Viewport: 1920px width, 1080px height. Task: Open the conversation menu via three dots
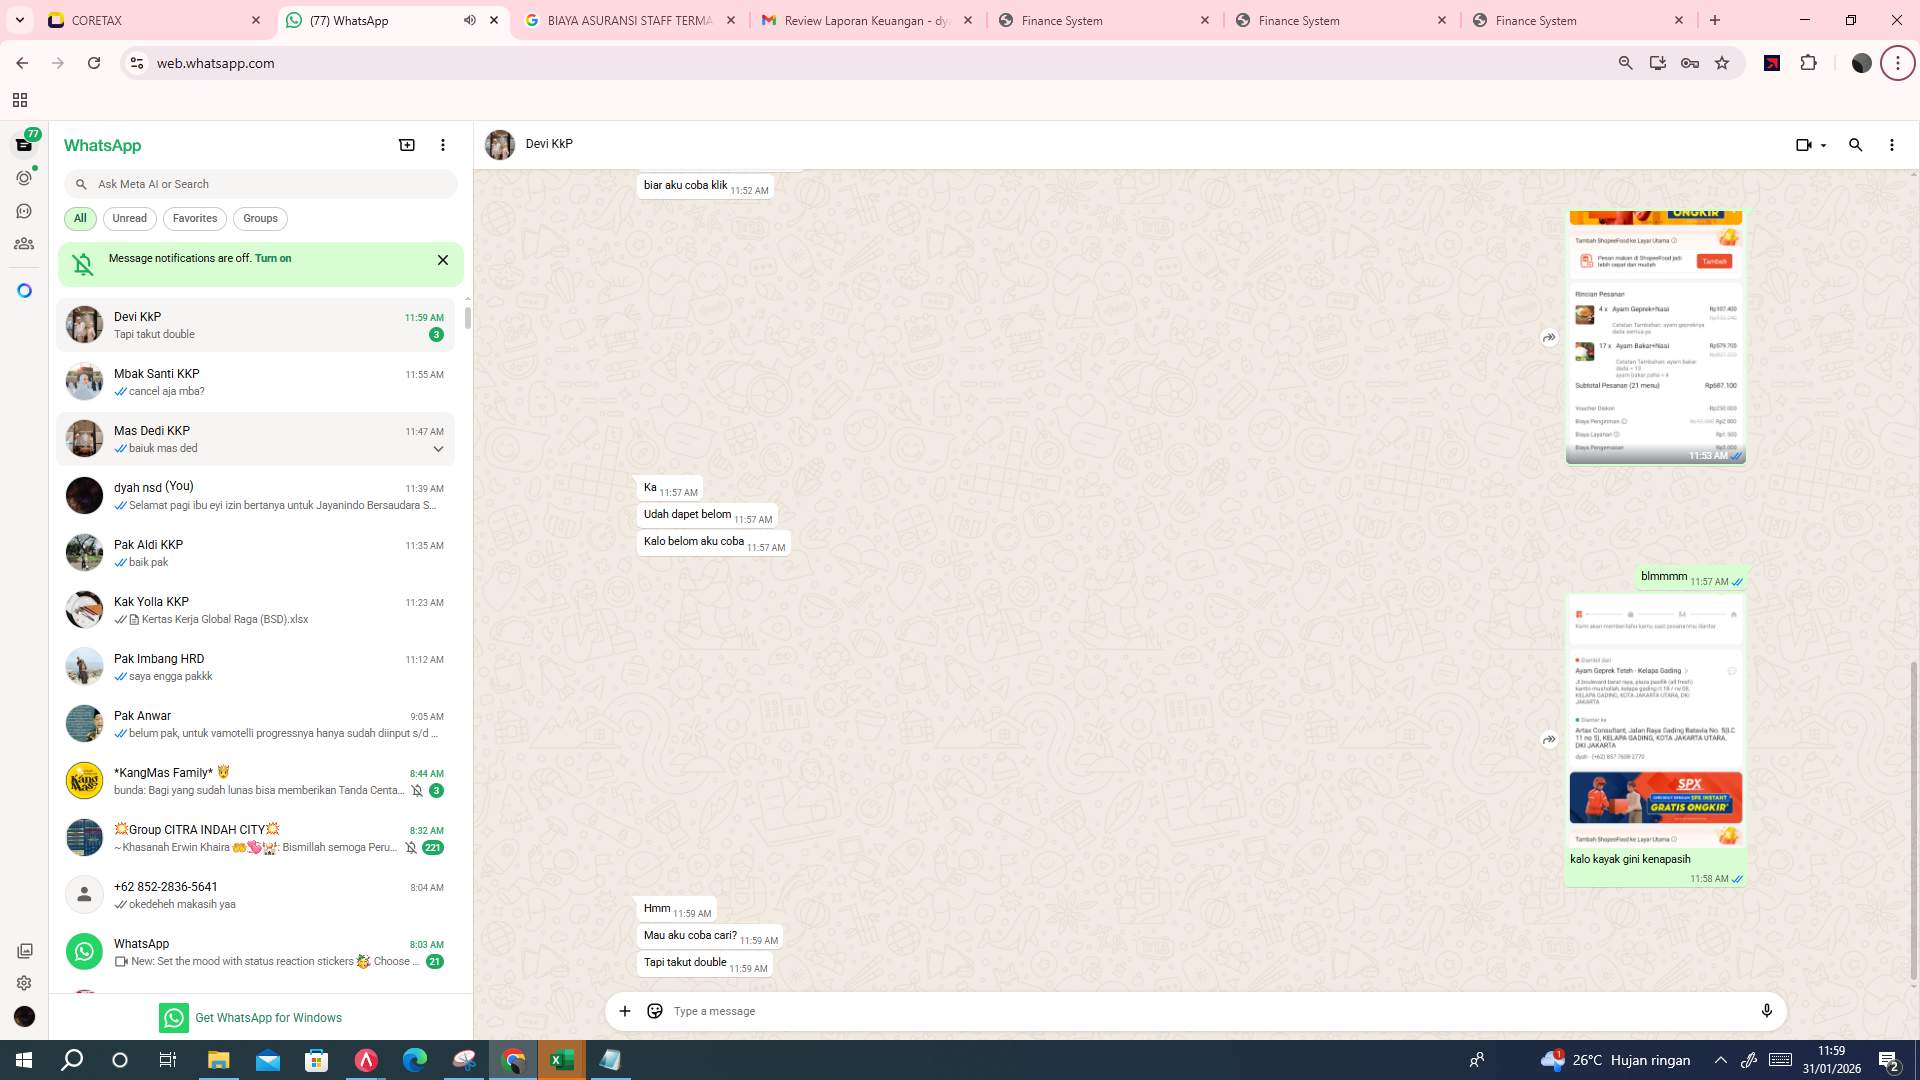(1891, 145)
